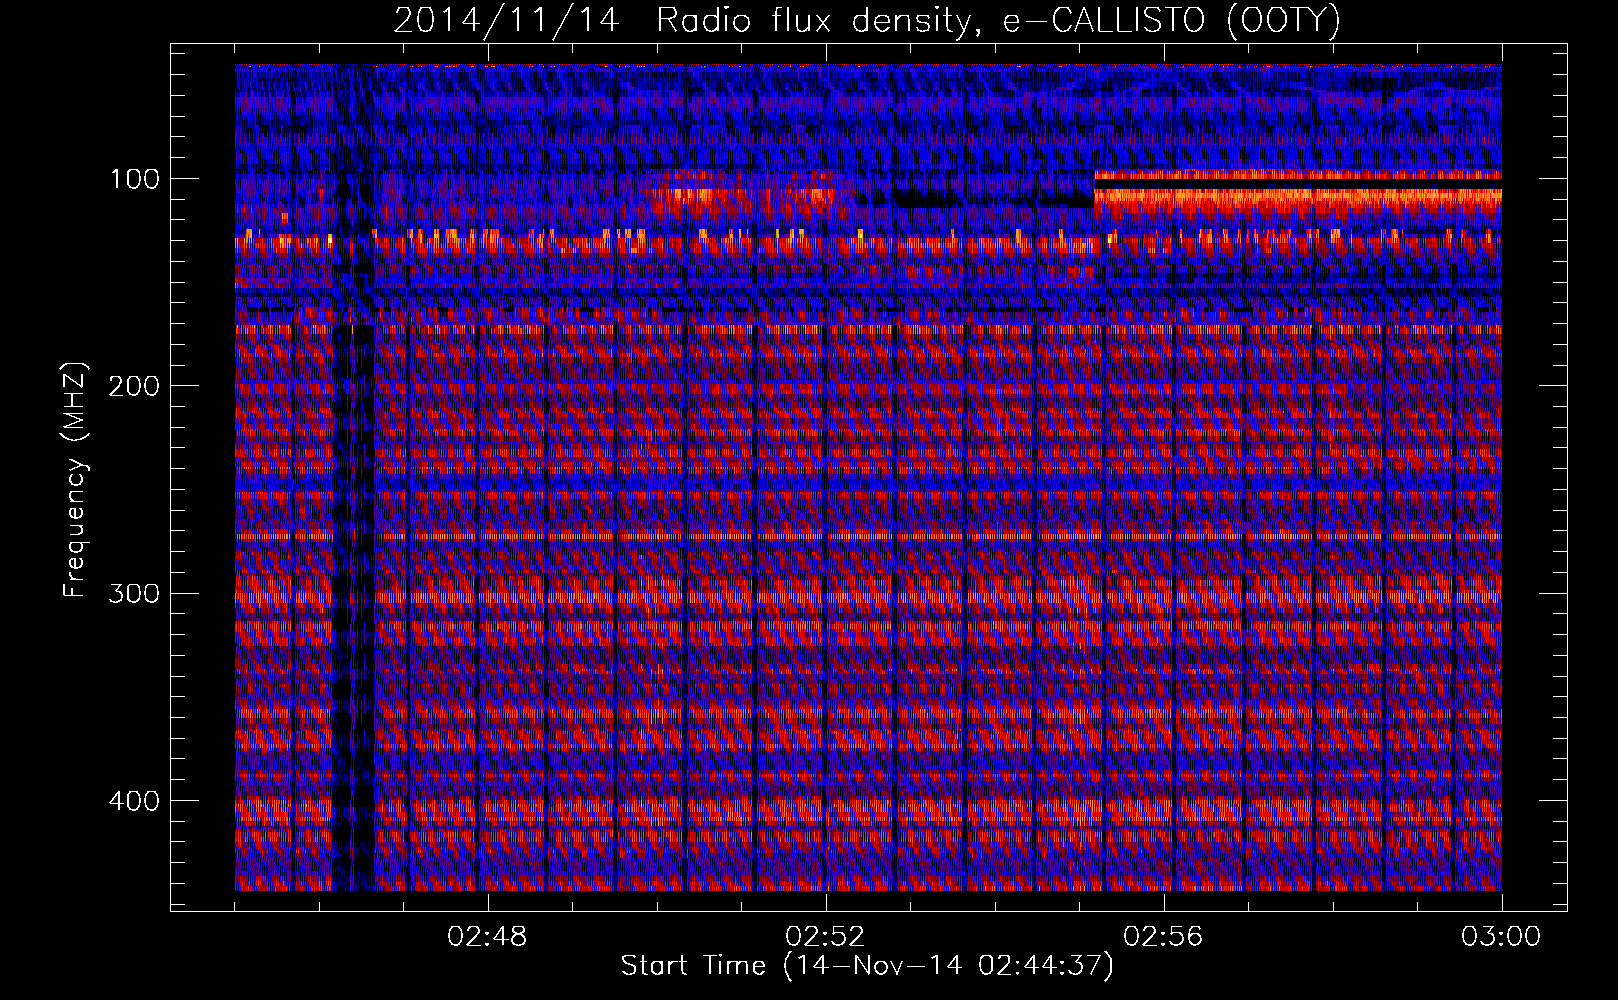The height and width of the screenshot is (1000, 1618).
Task: Click the 02:52 time tick label
Action: 826,937
